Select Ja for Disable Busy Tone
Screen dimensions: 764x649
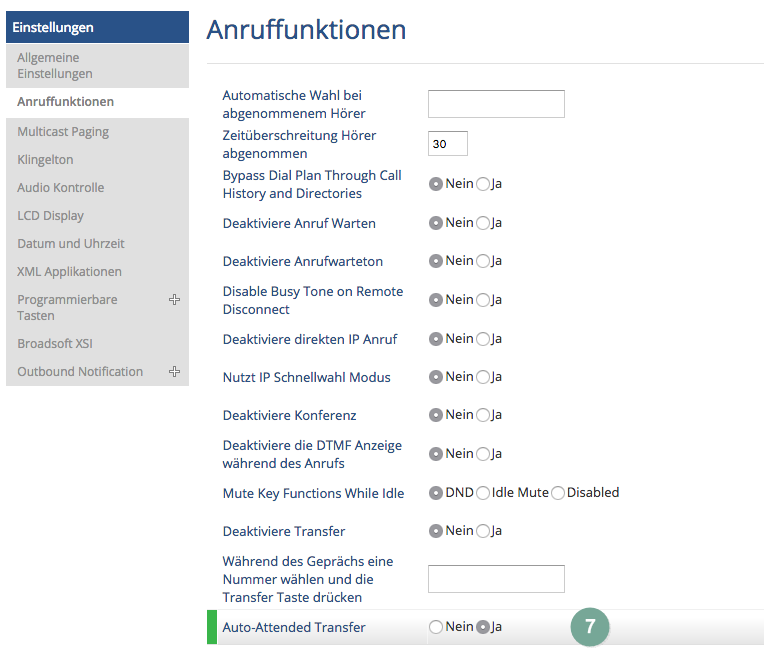pyautogui.click(x=482, y=300)
